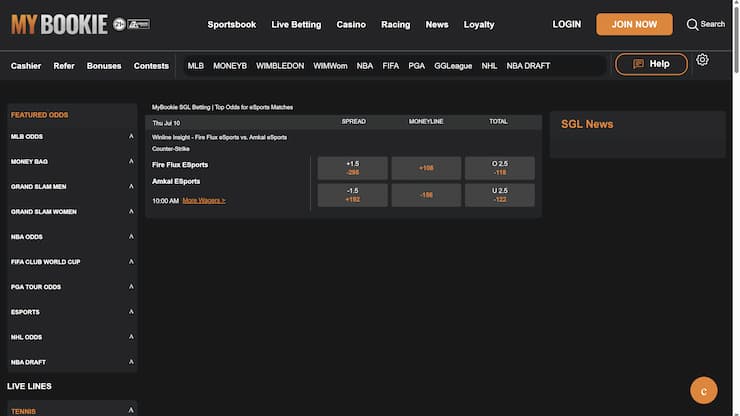
Task: Select the WIMWom quick link
Action: (330, 66)
